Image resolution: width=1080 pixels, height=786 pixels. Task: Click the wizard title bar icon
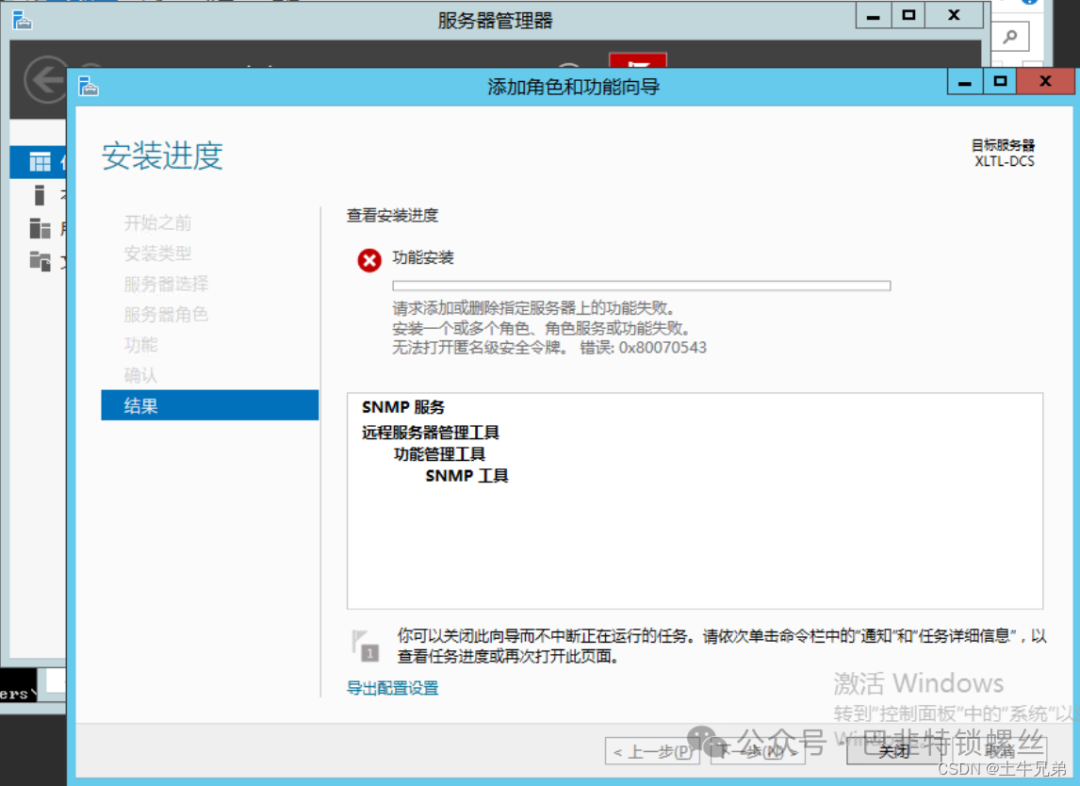coord(88,86)
